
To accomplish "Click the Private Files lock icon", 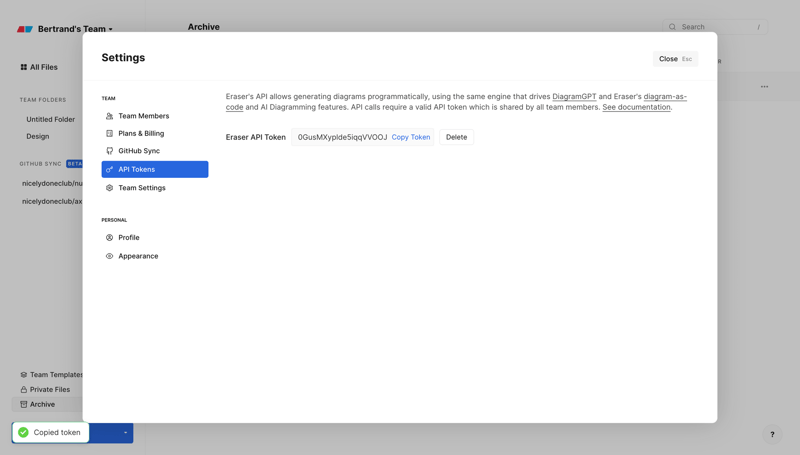I will pyautogui.click(x=23, y=389).
